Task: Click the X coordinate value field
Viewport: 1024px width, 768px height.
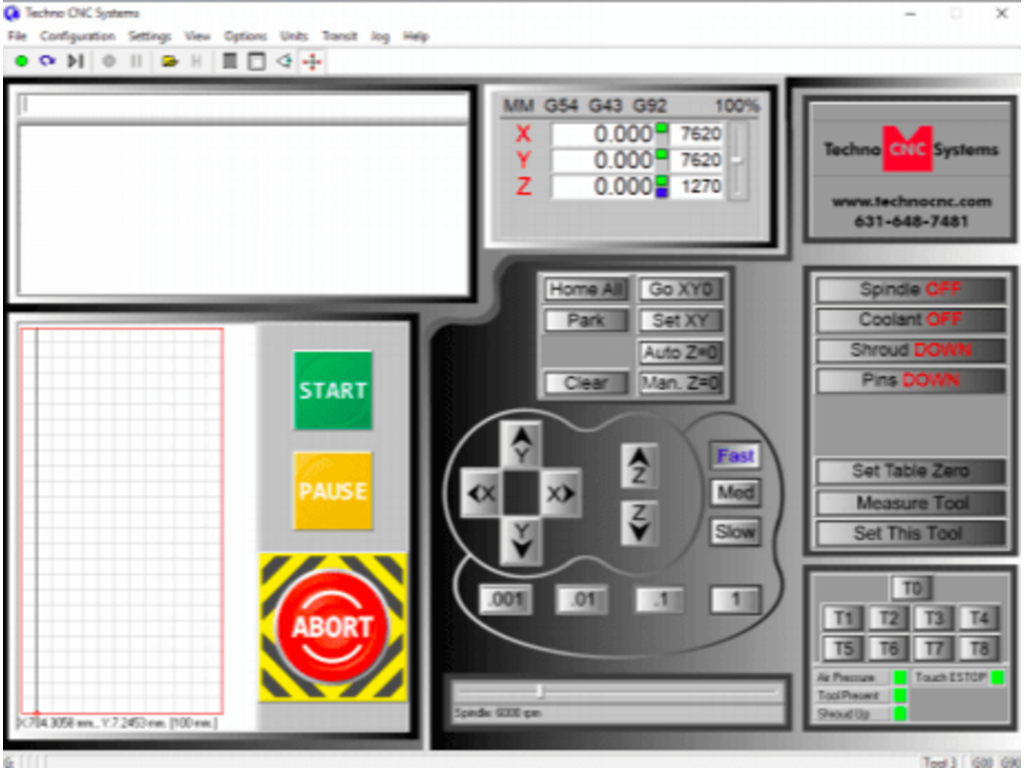Action: 603,134
